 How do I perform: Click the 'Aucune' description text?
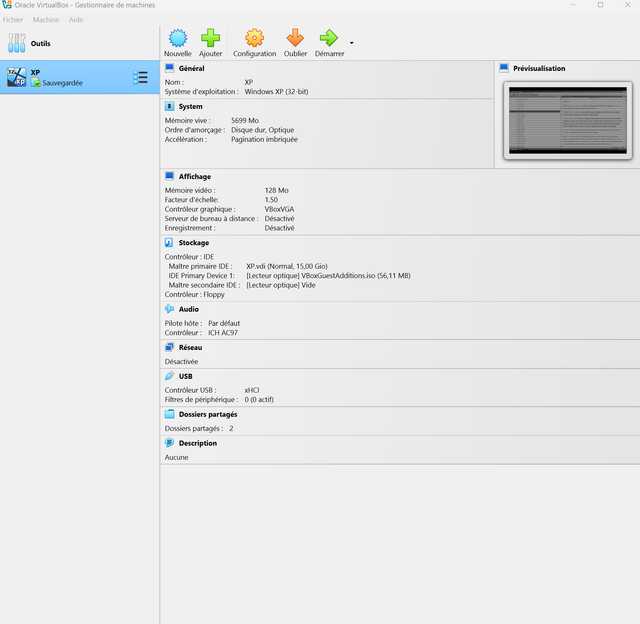[x=176, y=457]
